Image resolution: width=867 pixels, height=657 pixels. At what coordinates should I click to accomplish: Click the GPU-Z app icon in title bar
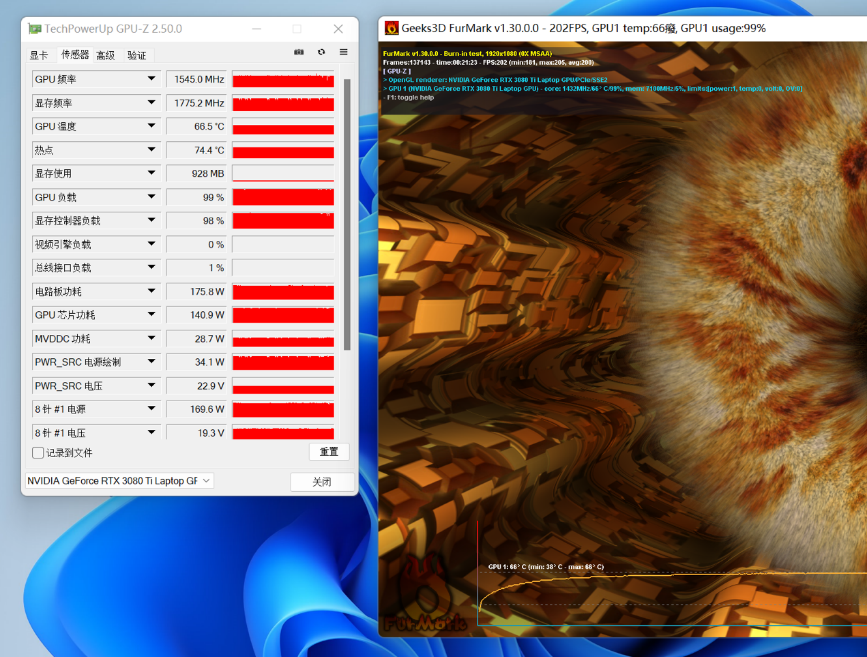34,28
